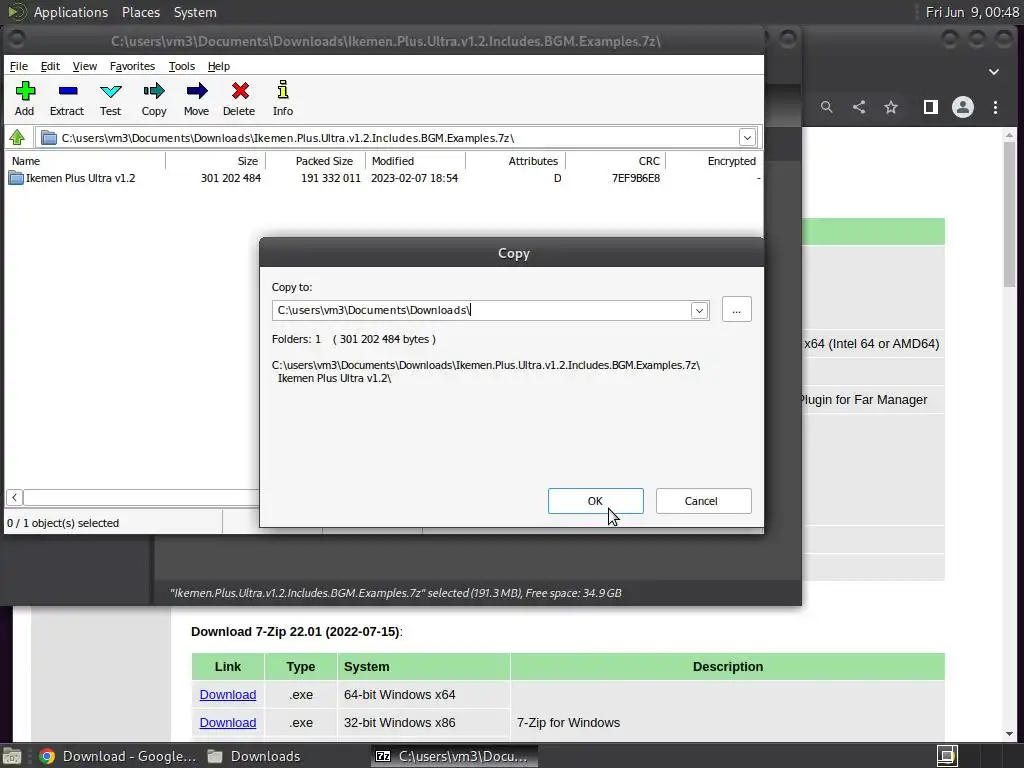The width and height of the screenshot is (1024, 768).
Task: Expand the Copy to path dropdown
Action: [699, 310]
